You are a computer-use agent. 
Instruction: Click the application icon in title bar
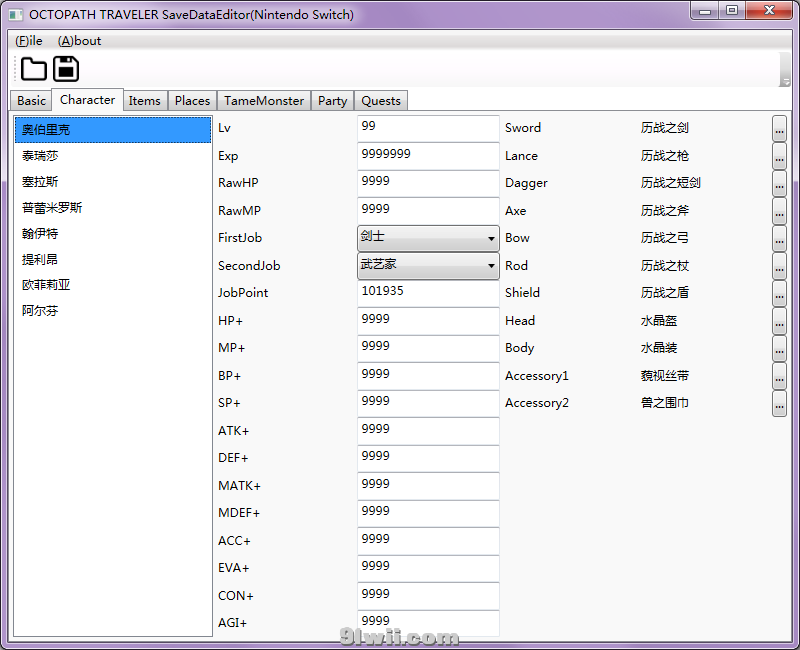pyautogui.click(x=16, y=14)
